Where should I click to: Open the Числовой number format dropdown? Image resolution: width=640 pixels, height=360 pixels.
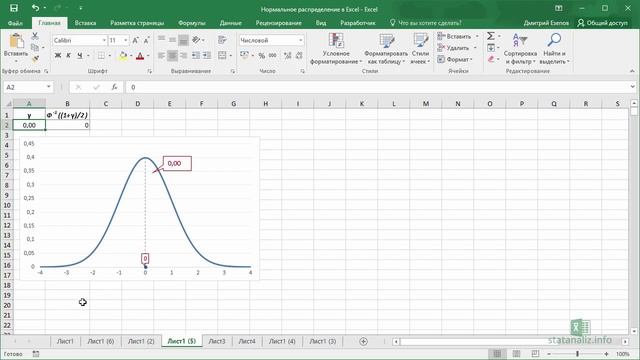[301, 40]
